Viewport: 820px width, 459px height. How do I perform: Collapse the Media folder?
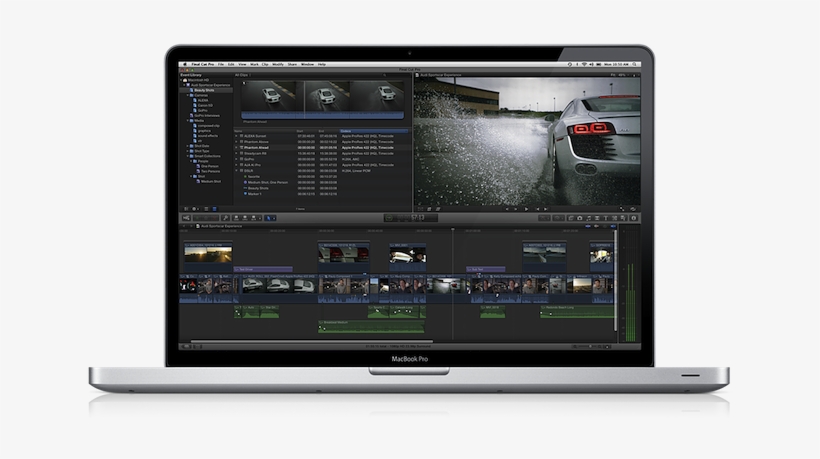(188, 121)
